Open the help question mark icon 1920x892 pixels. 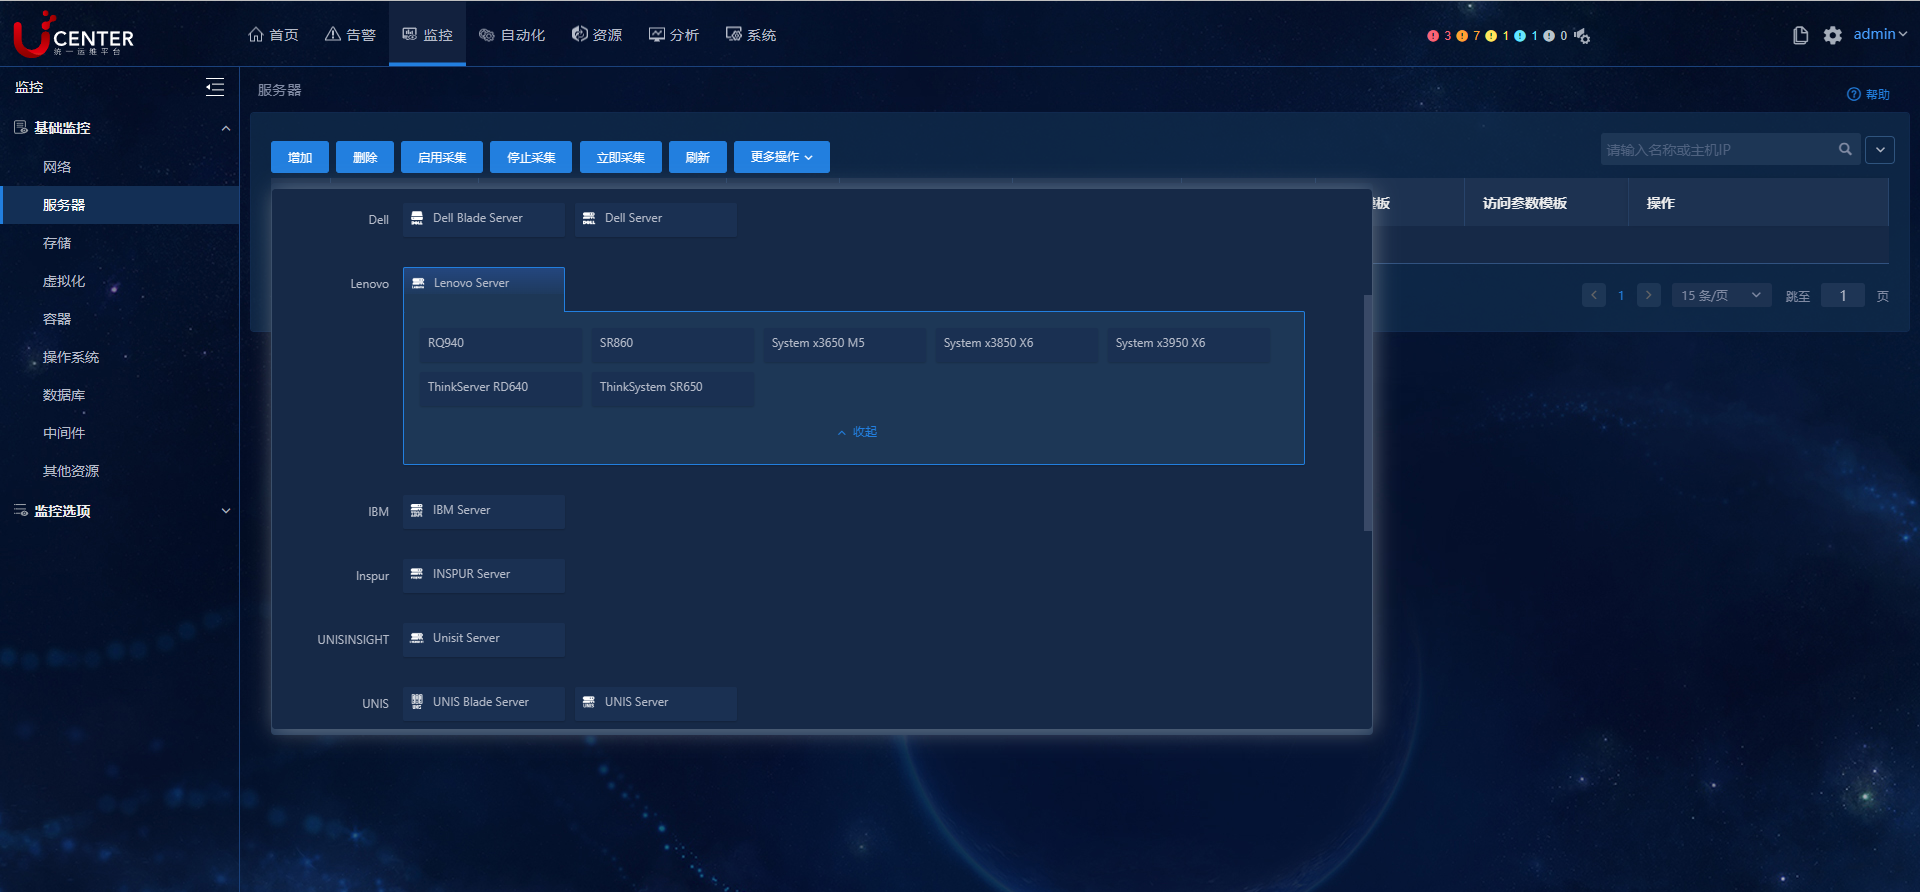(x=1853, y=94)
